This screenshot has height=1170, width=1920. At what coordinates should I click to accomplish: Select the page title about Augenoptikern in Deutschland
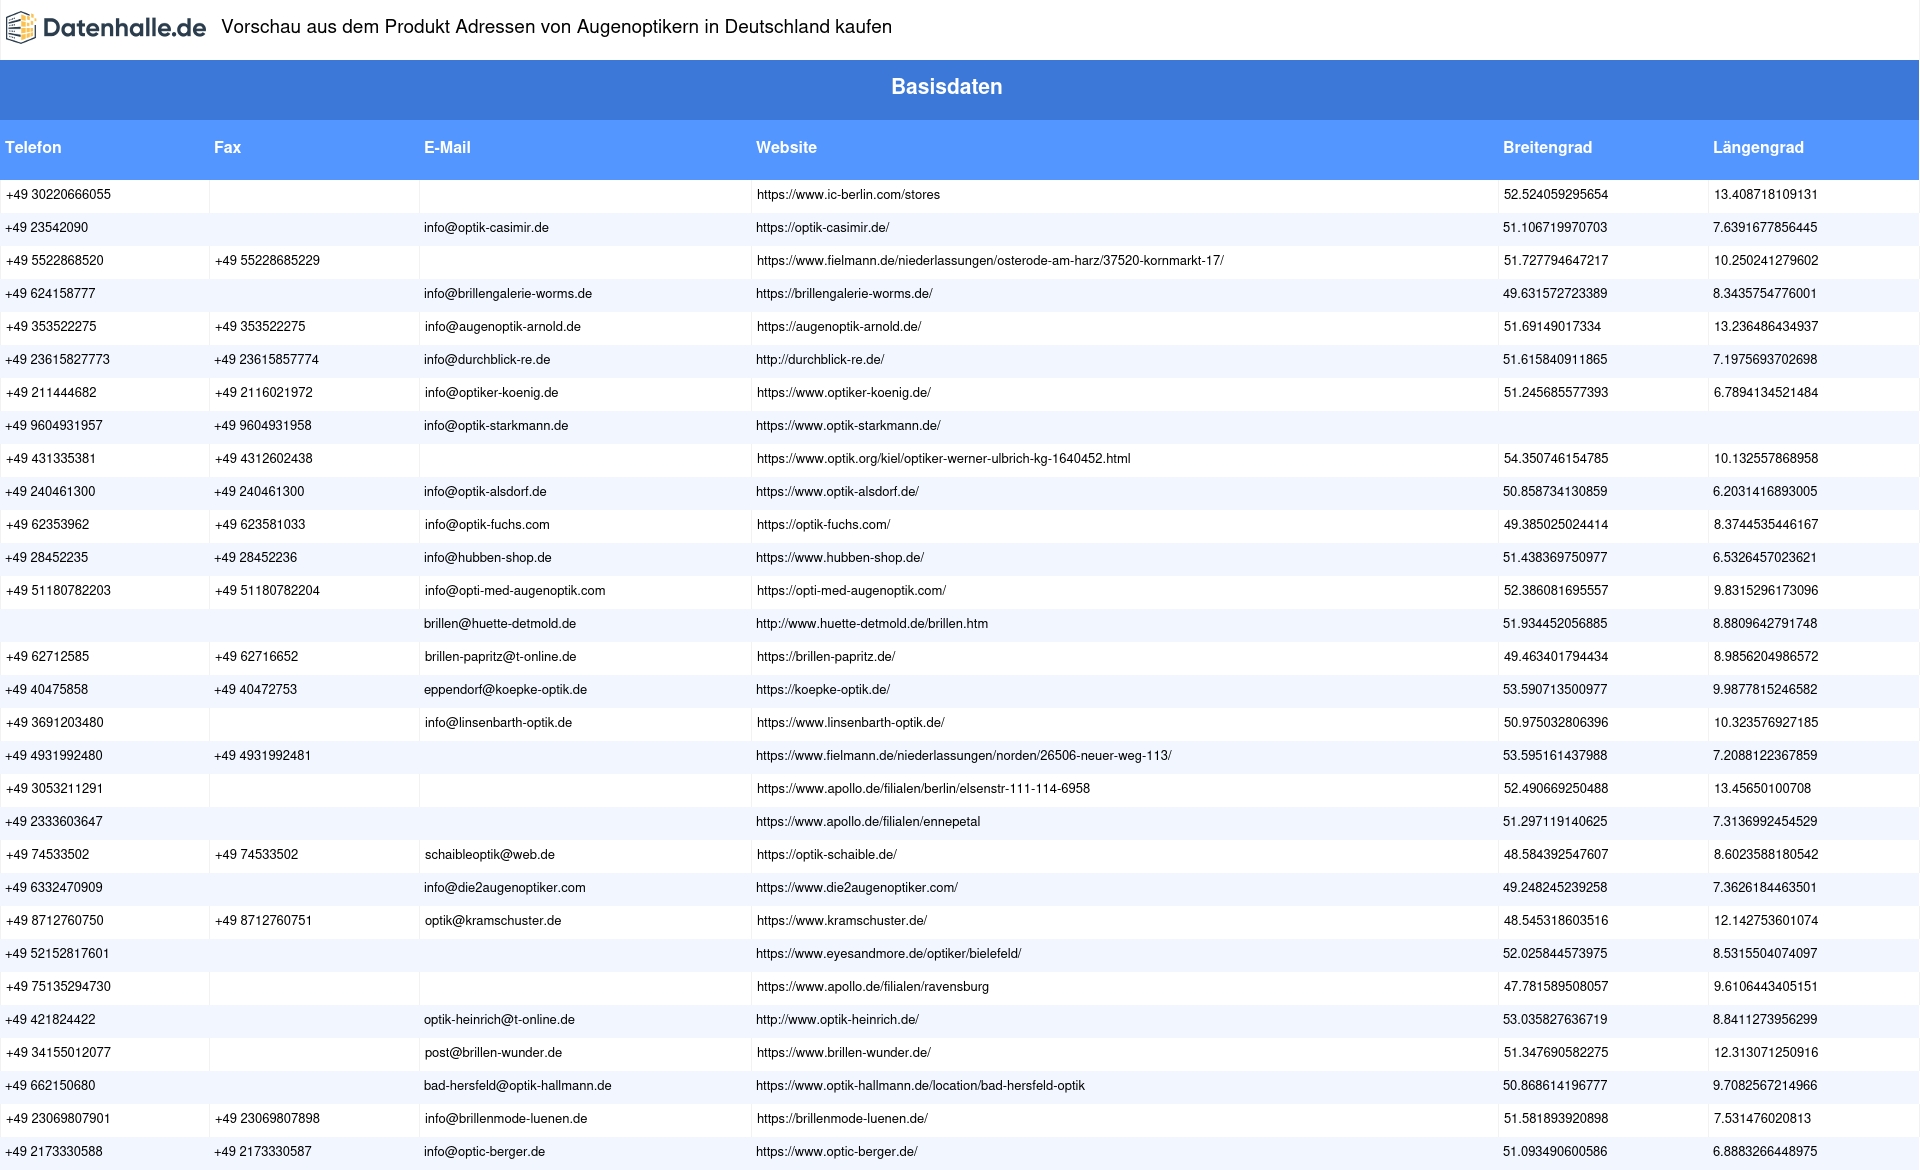point(556,27)
